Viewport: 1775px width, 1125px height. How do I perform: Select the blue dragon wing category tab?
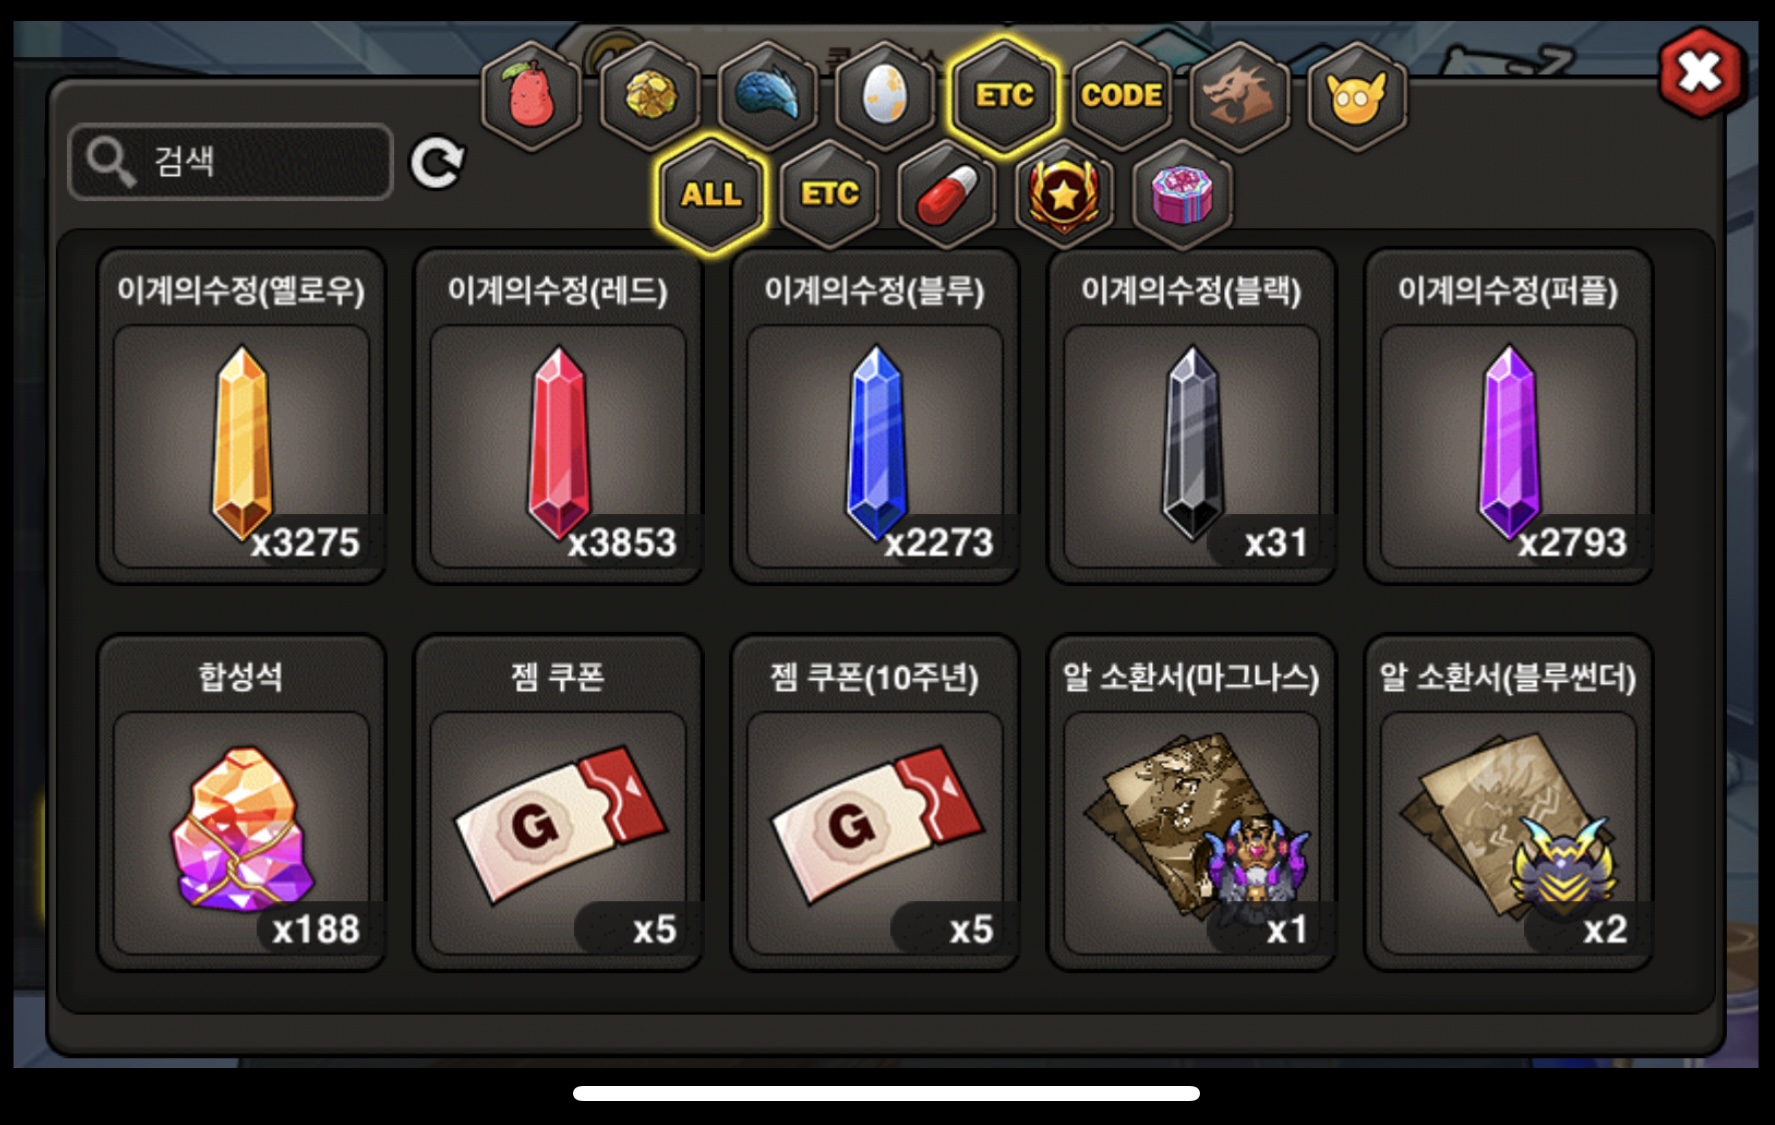[x=767, y=97]
